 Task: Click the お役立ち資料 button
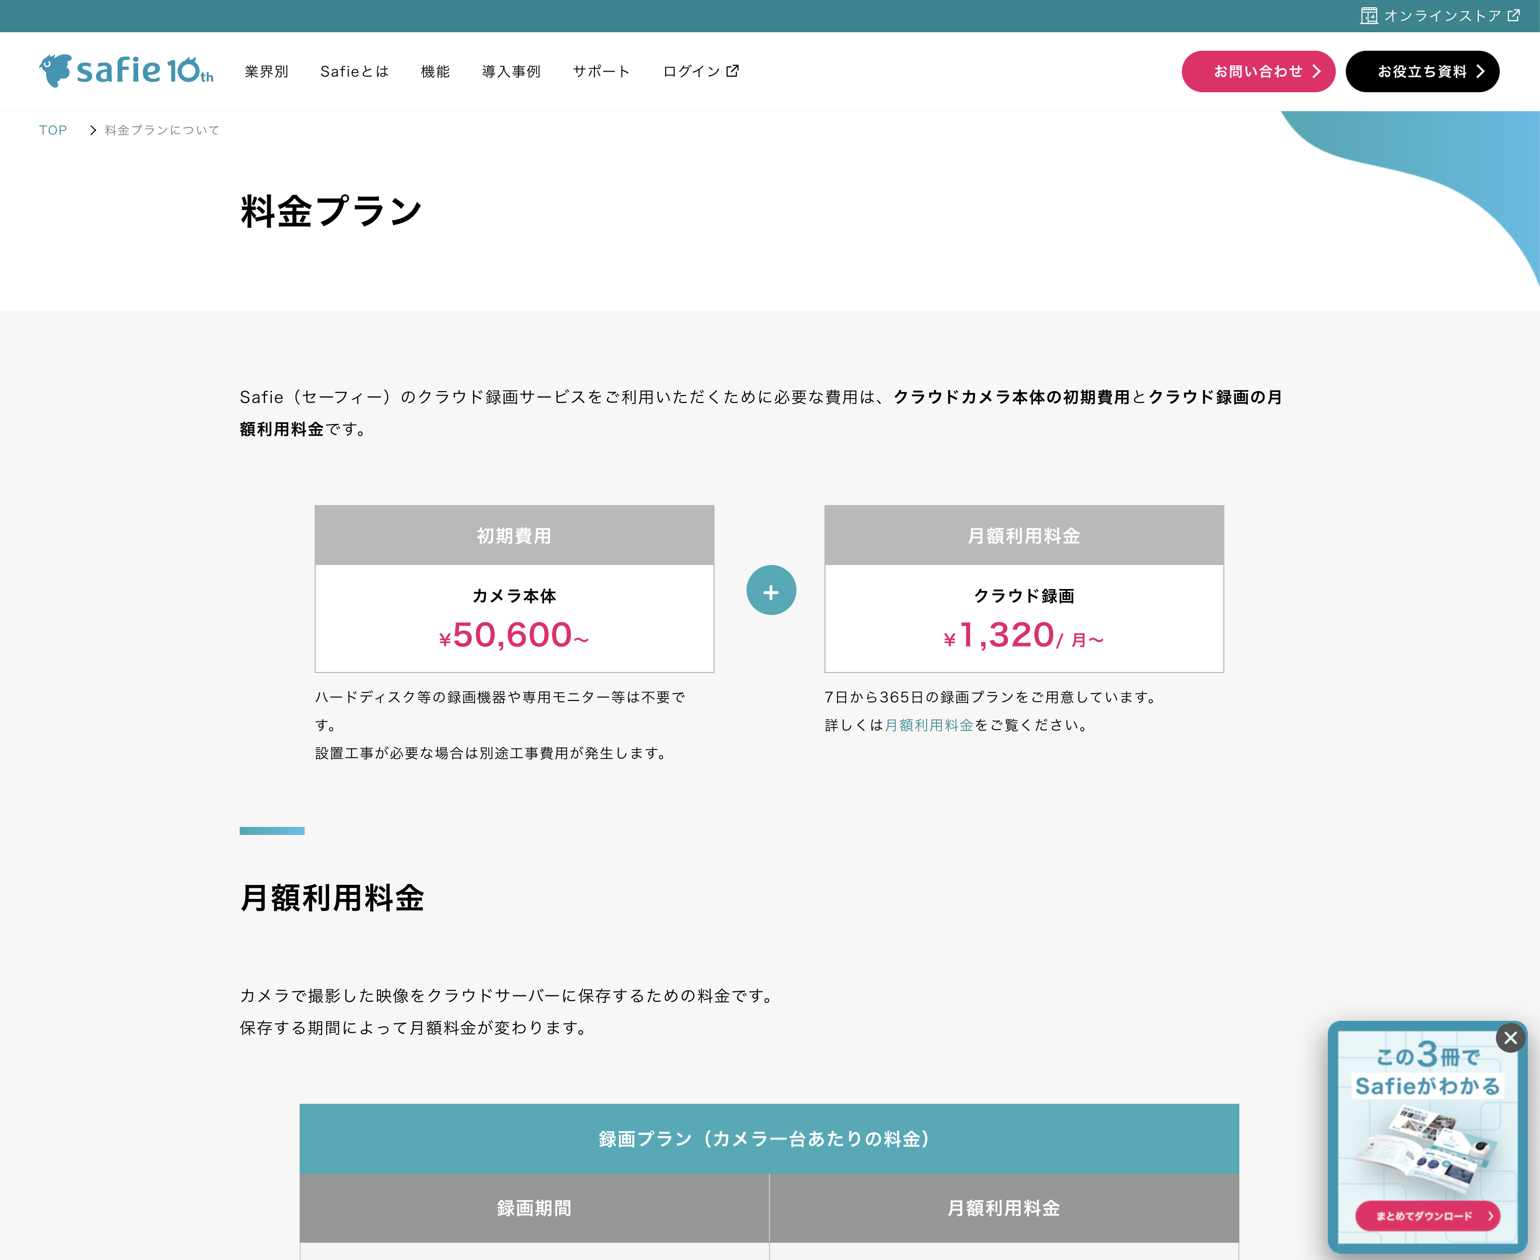point(1422,71)
